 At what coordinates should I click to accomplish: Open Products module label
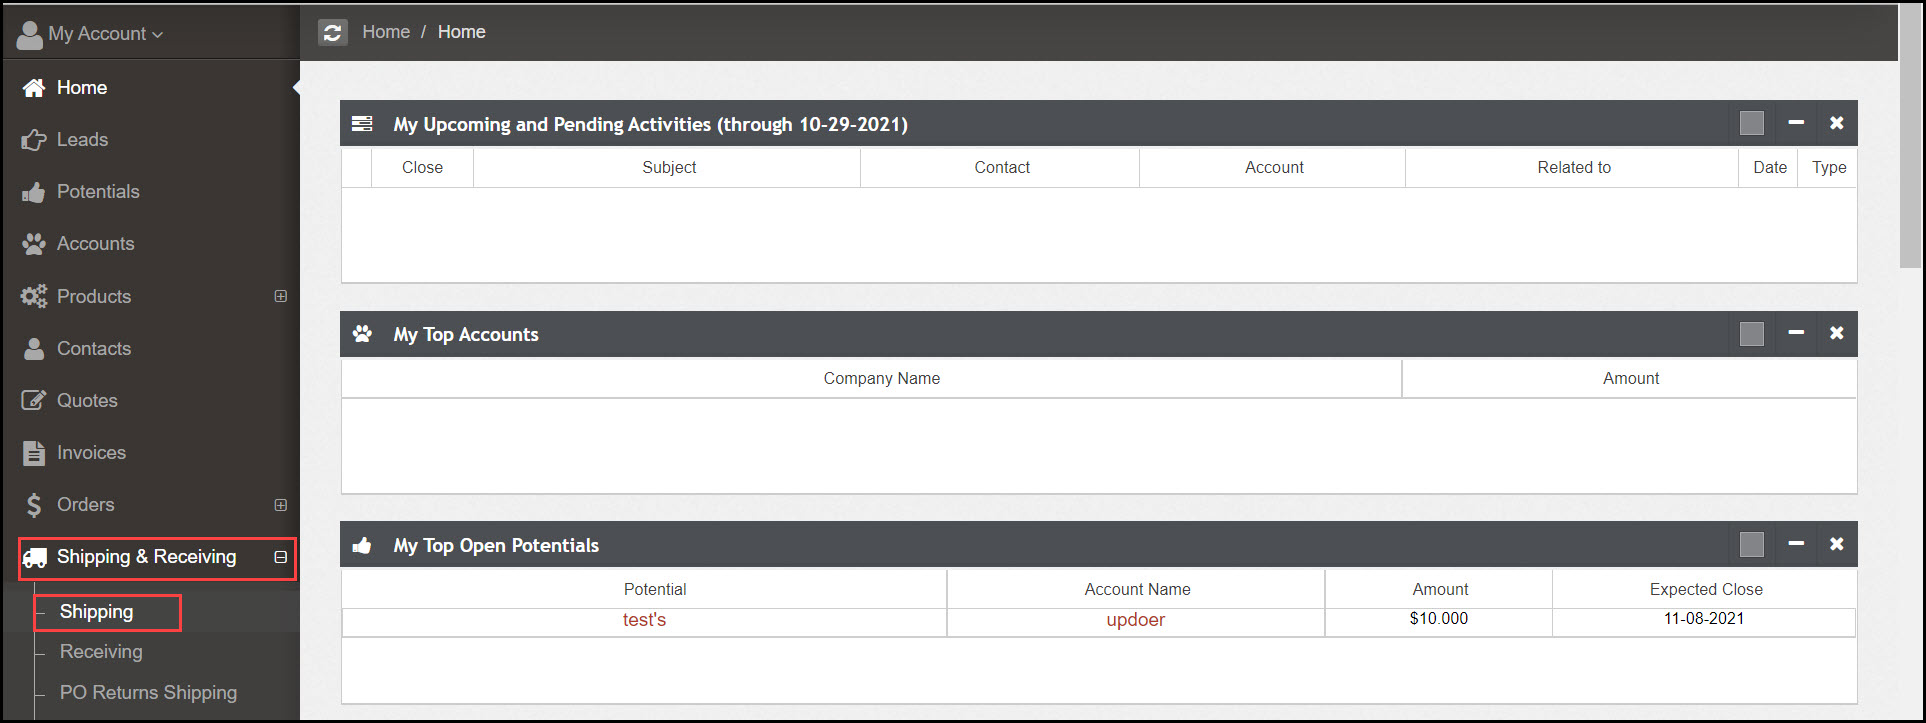(x=94, y=296)
